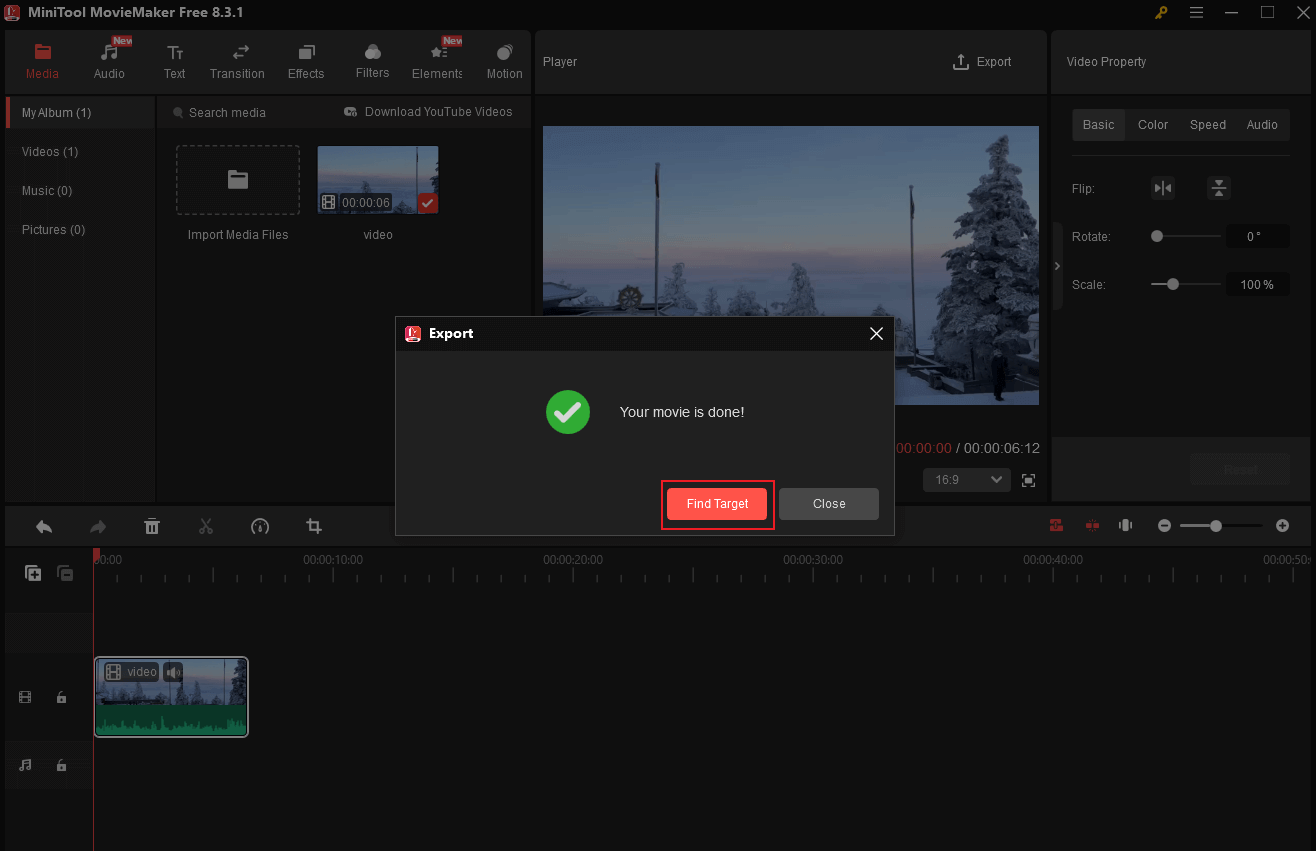
Task: Open the 16:9 aspect ratio dropdown
Action: click(967, 480)
